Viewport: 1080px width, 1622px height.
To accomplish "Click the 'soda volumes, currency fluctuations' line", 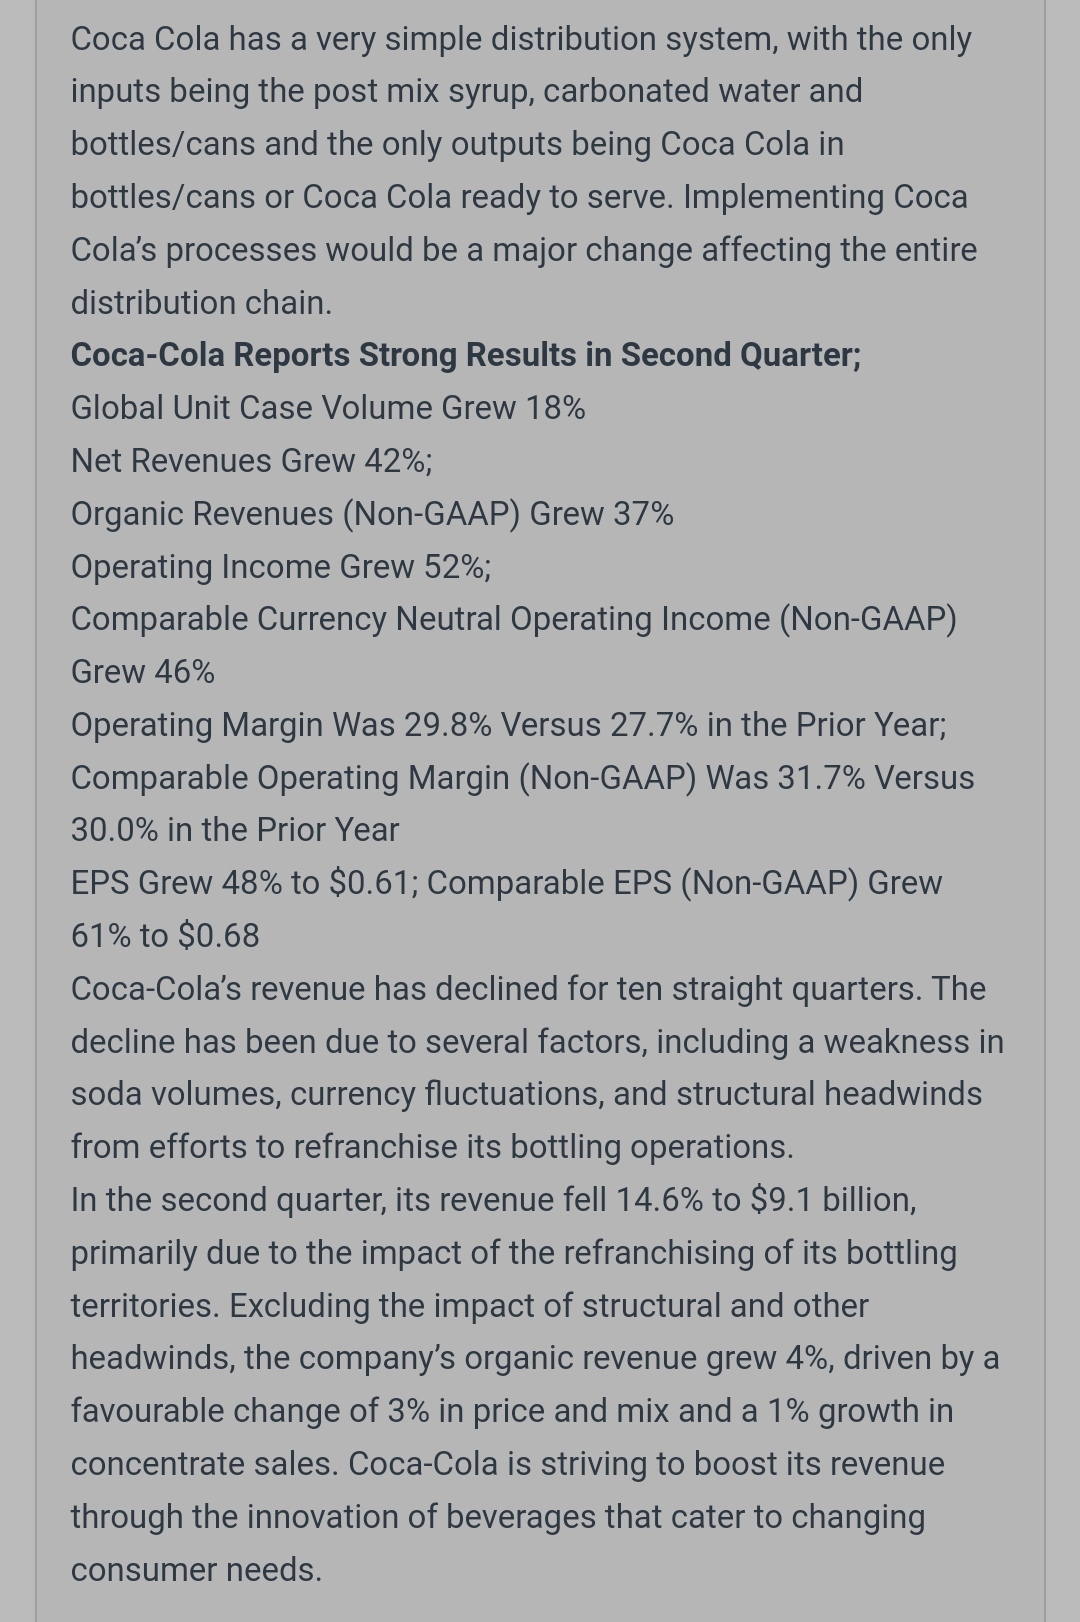I will pos(526,1094).
